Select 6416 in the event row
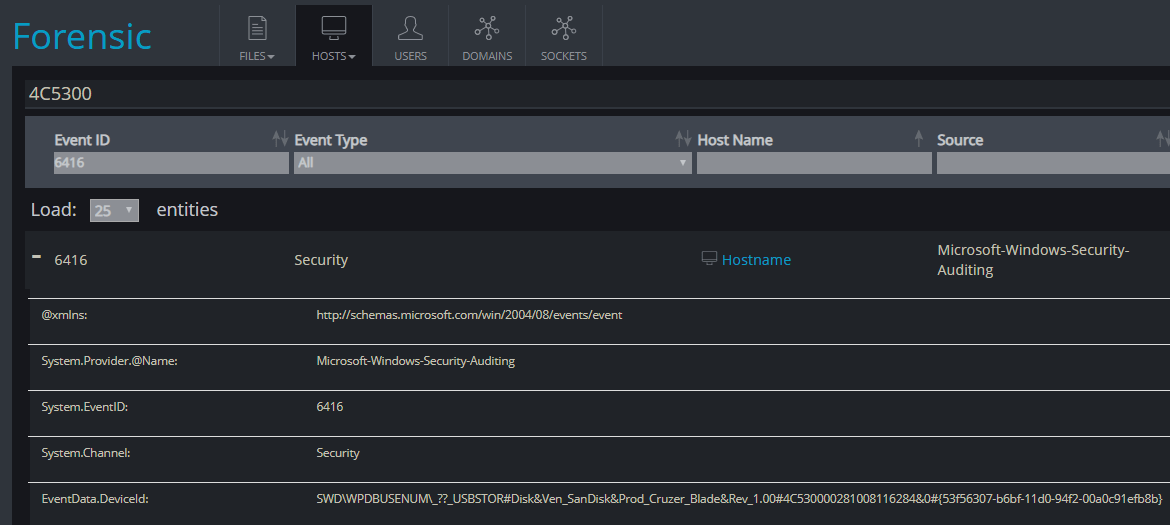This screenshot has width=1170, height=525. [71, 260]
